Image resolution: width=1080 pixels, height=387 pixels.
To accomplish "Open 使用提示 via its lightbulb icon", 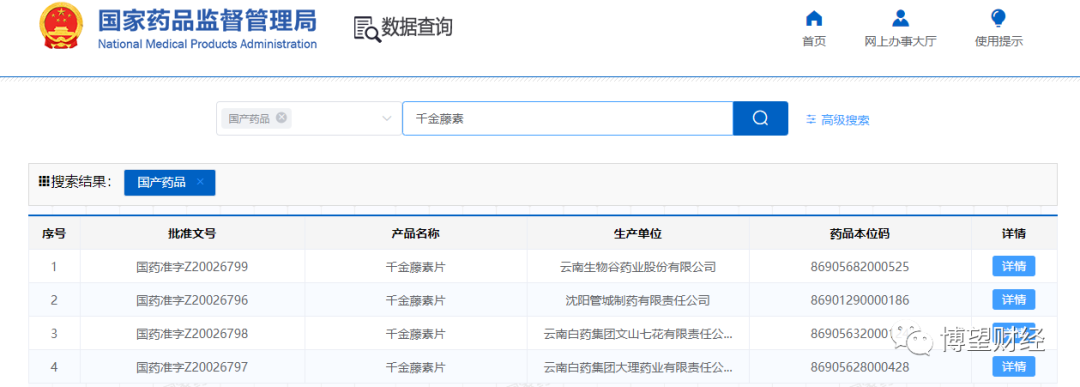I will tap(998, 18).
